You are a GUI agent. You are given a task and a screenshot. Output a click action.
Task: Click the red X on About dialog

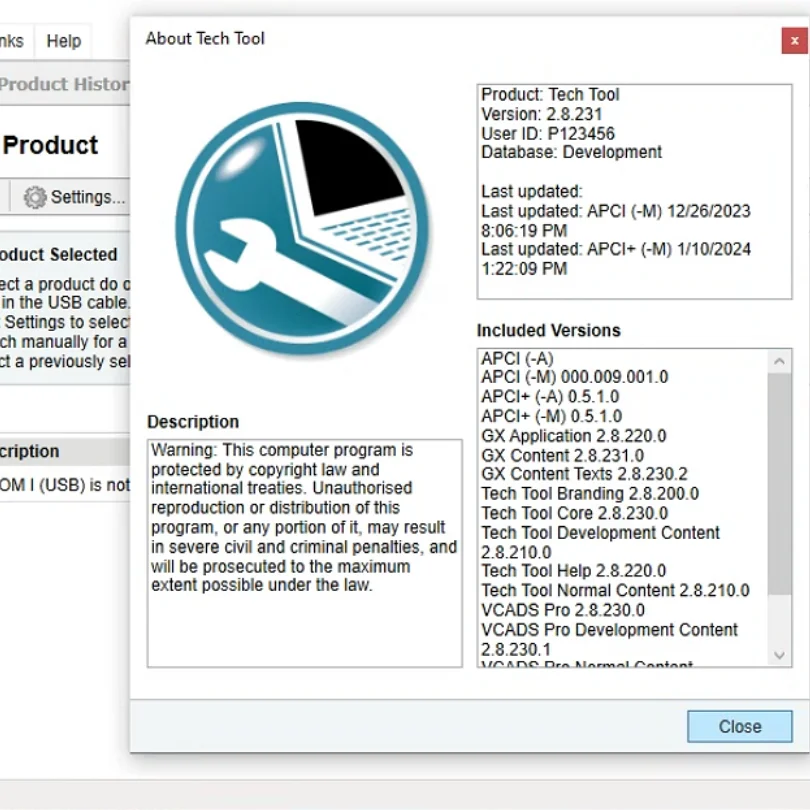(795, 40)
